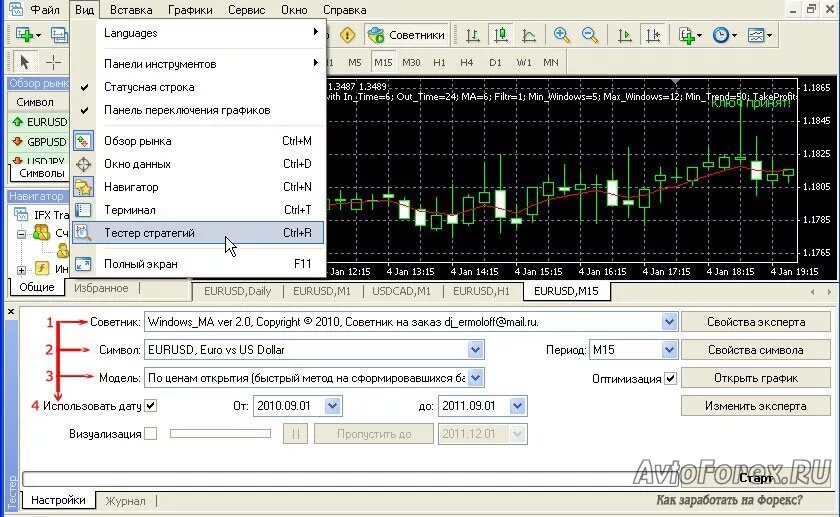The width and height of the screenshot is (840, 517).
Task: Toggle the Статусная строка menu option
Action: tap(198, 87)
